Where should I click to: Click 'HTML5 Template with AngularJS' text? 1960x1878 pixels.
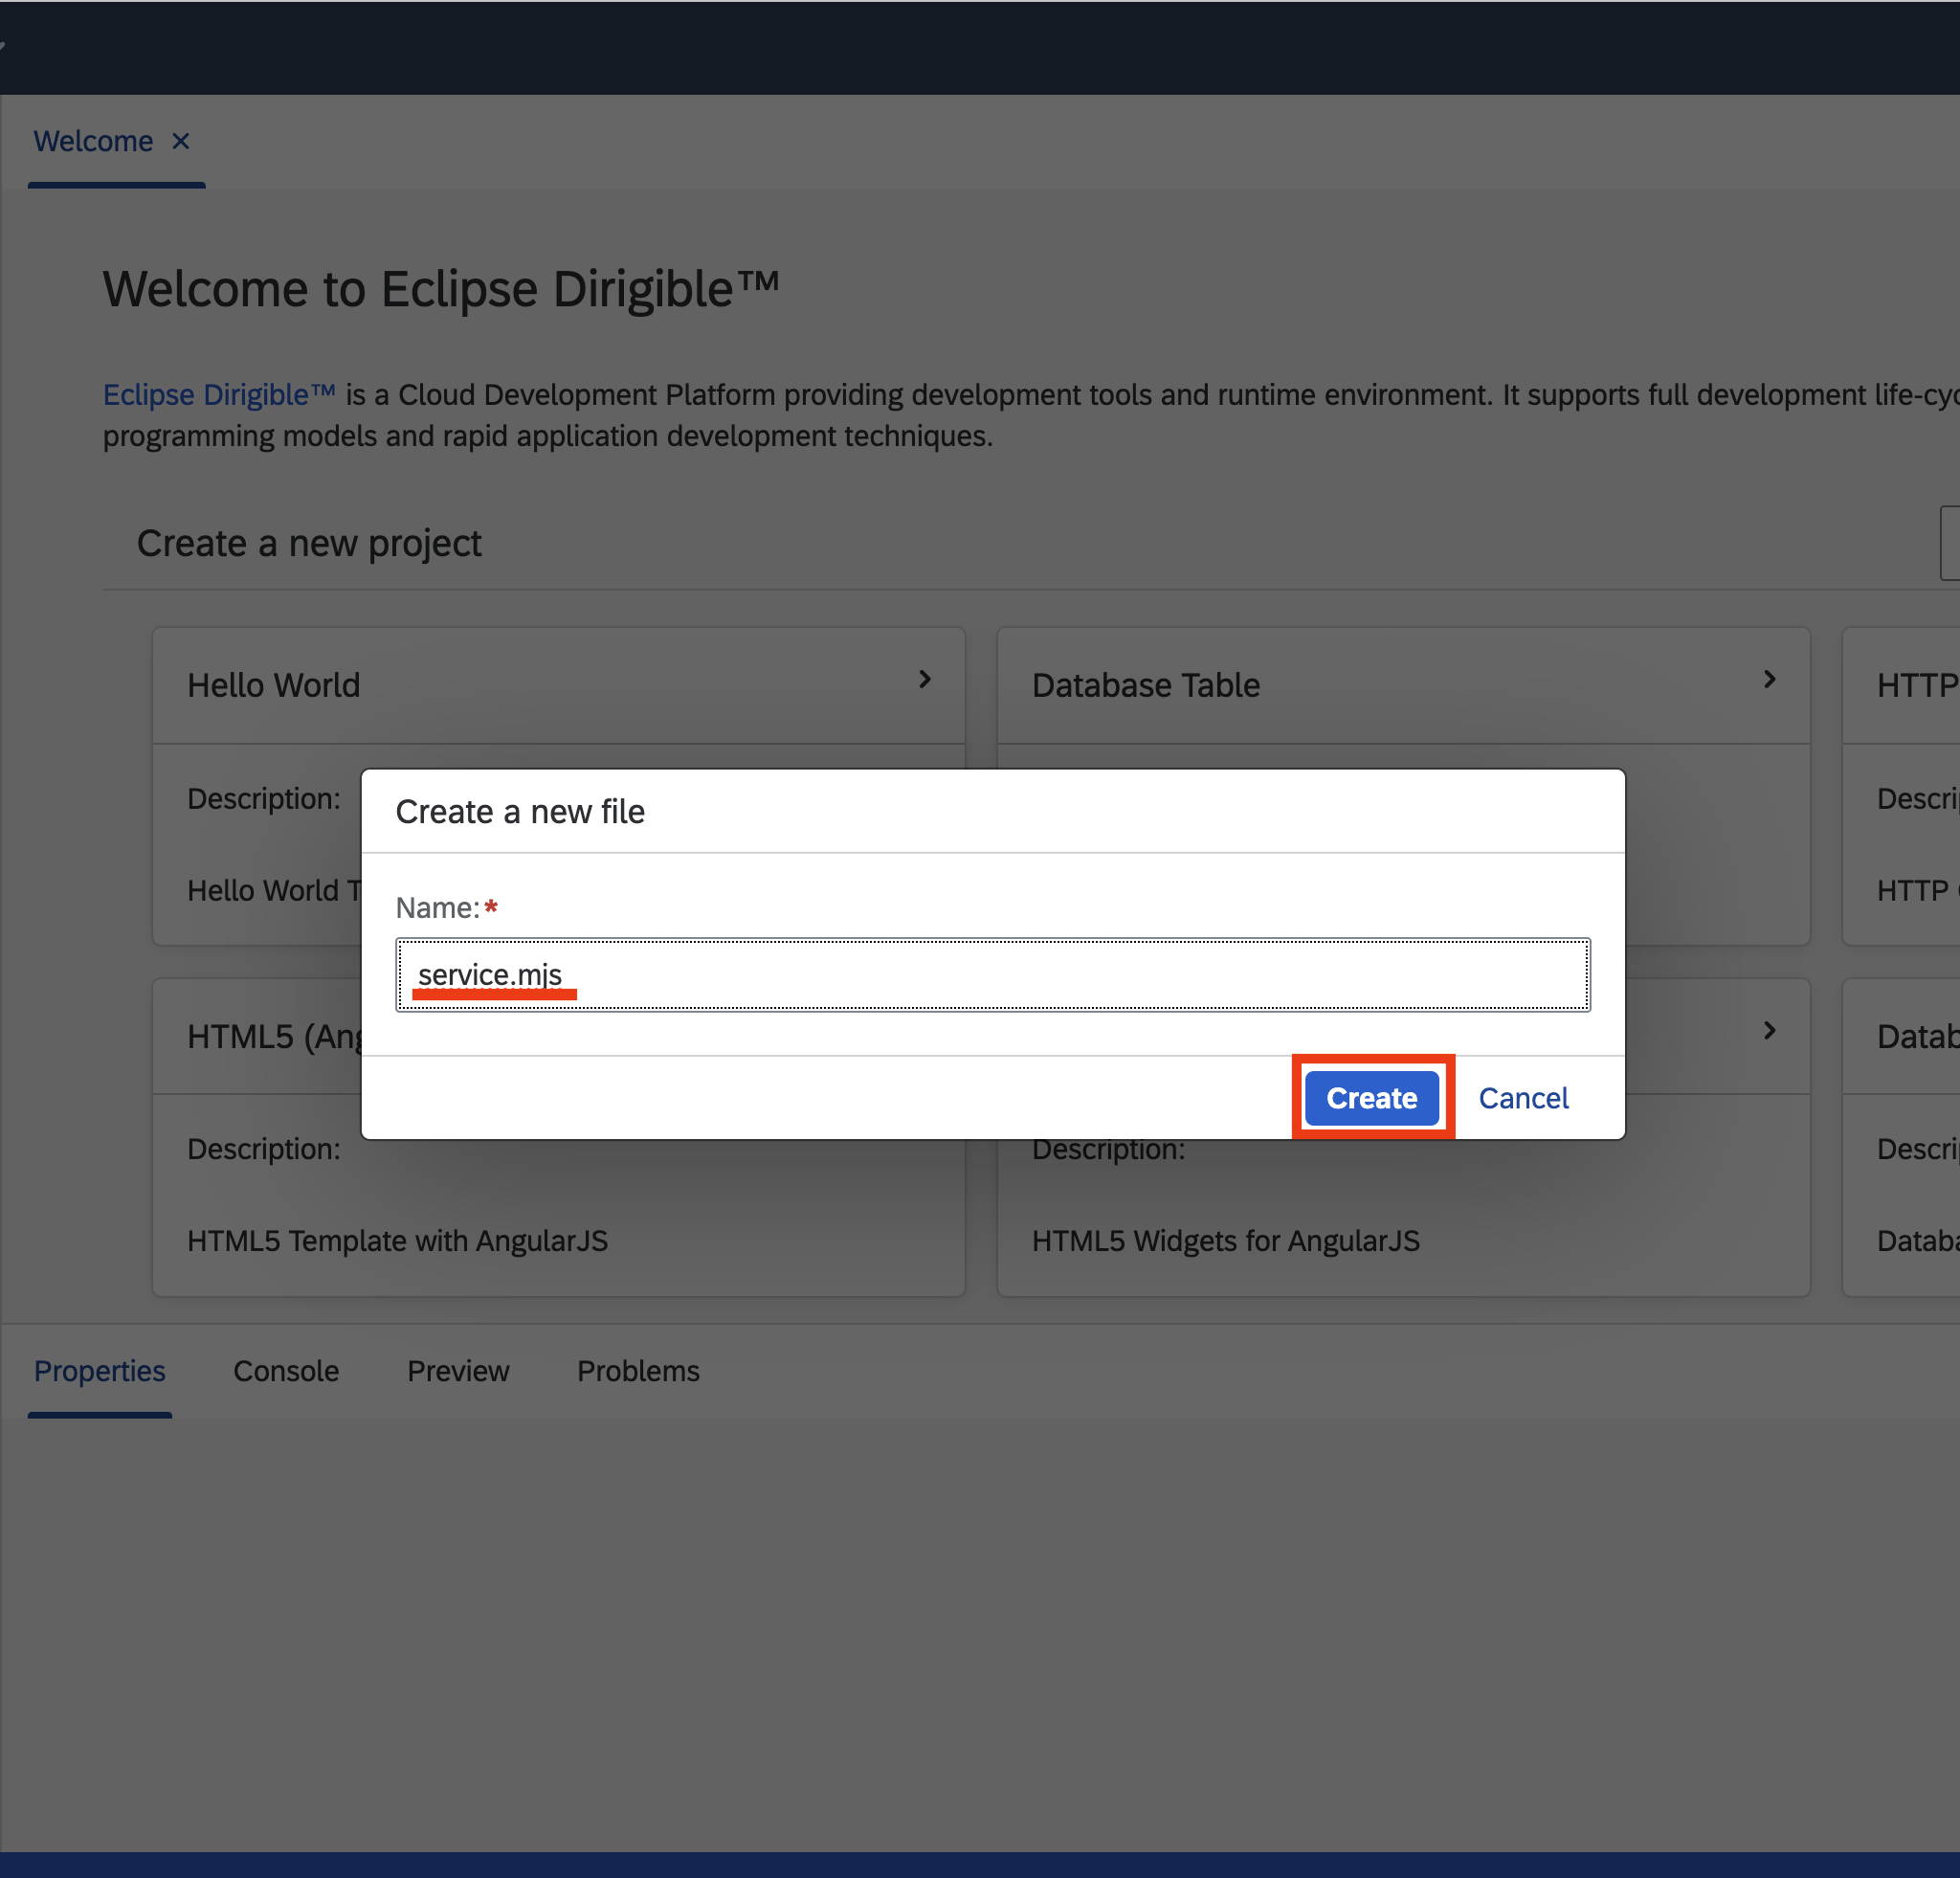click(x=397, y=1240)
